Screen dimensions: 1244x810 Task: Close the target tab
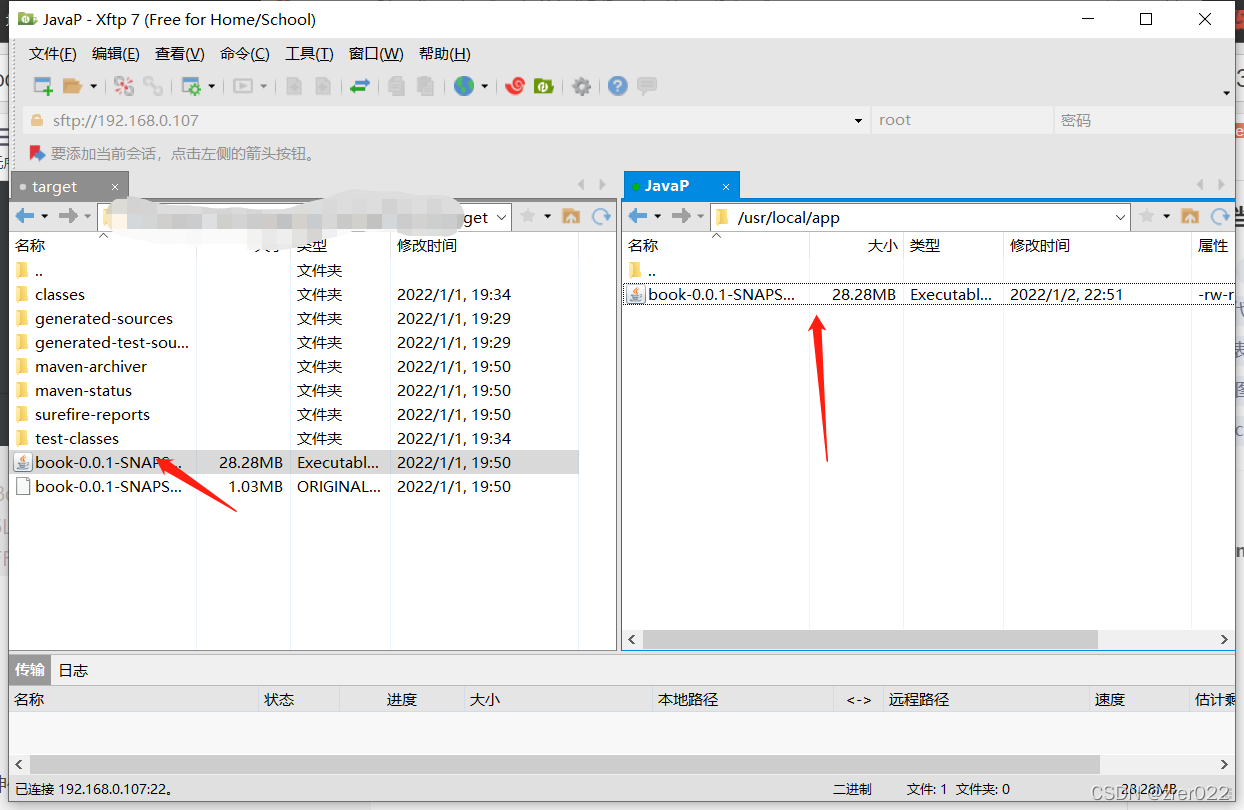(x=115, y=187)
